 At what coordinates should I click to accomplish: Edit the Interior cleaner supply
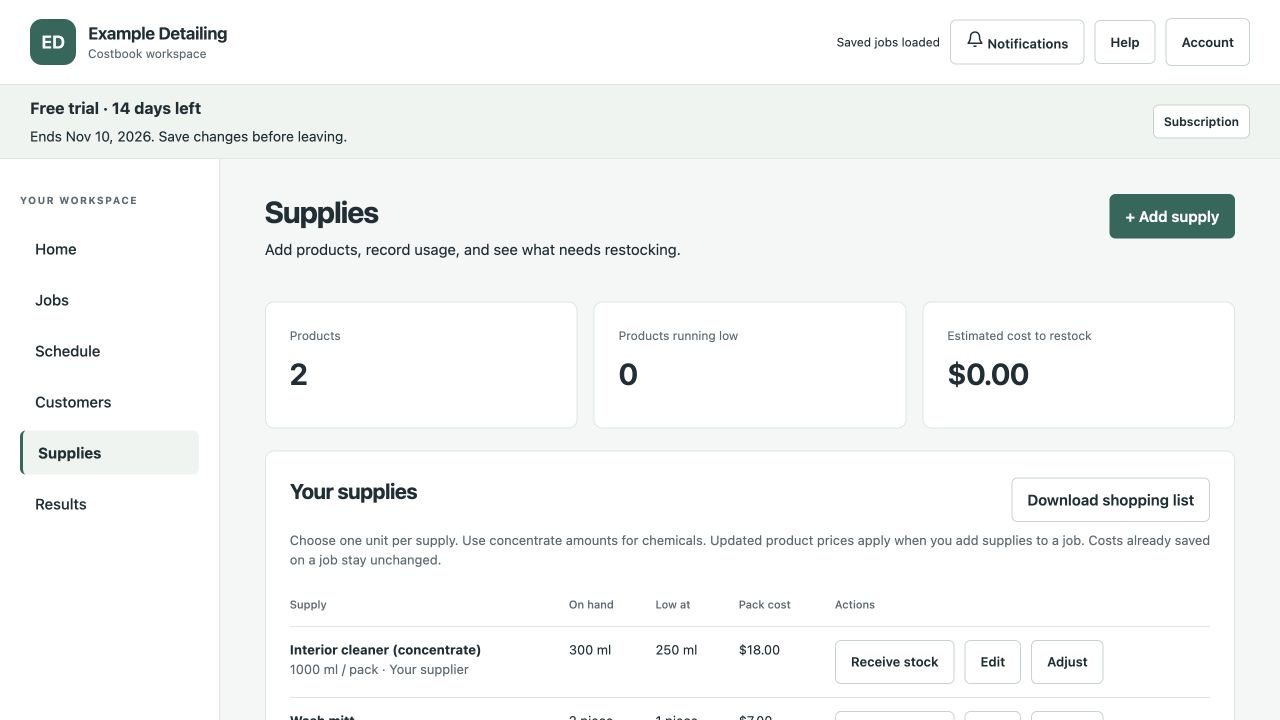(x=992, y=662)
